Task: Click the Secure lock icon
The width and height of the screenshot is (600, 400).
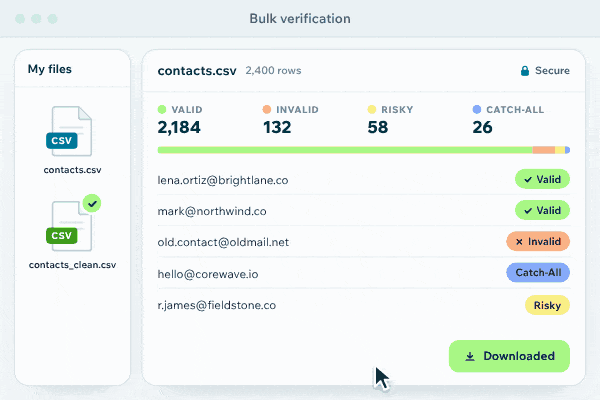Action: pos(525,70)
